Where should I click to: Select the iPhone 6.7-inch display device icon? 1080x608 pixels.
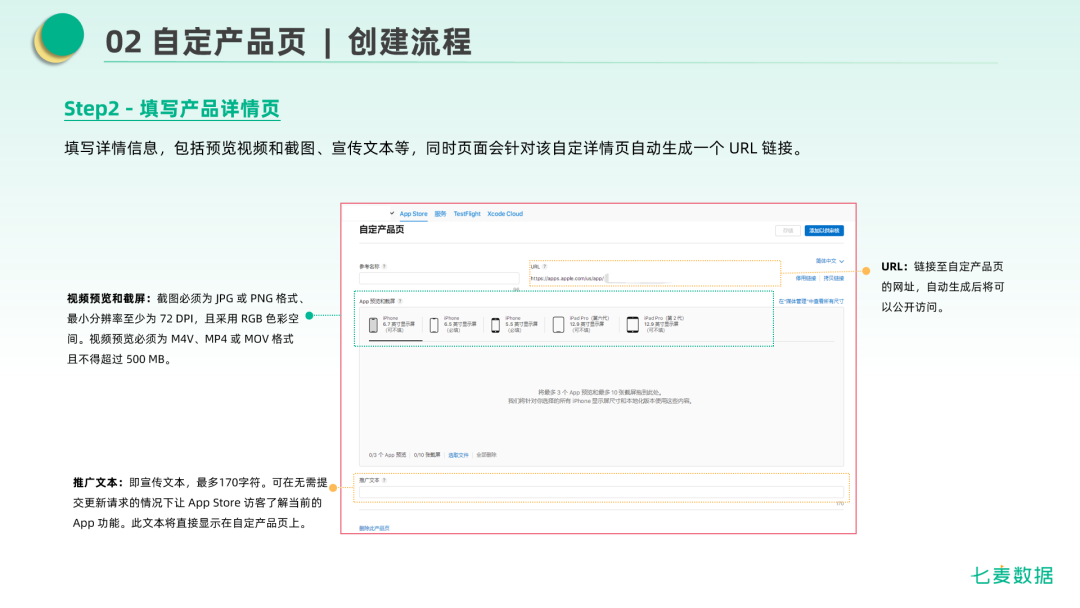pos(373,325)
